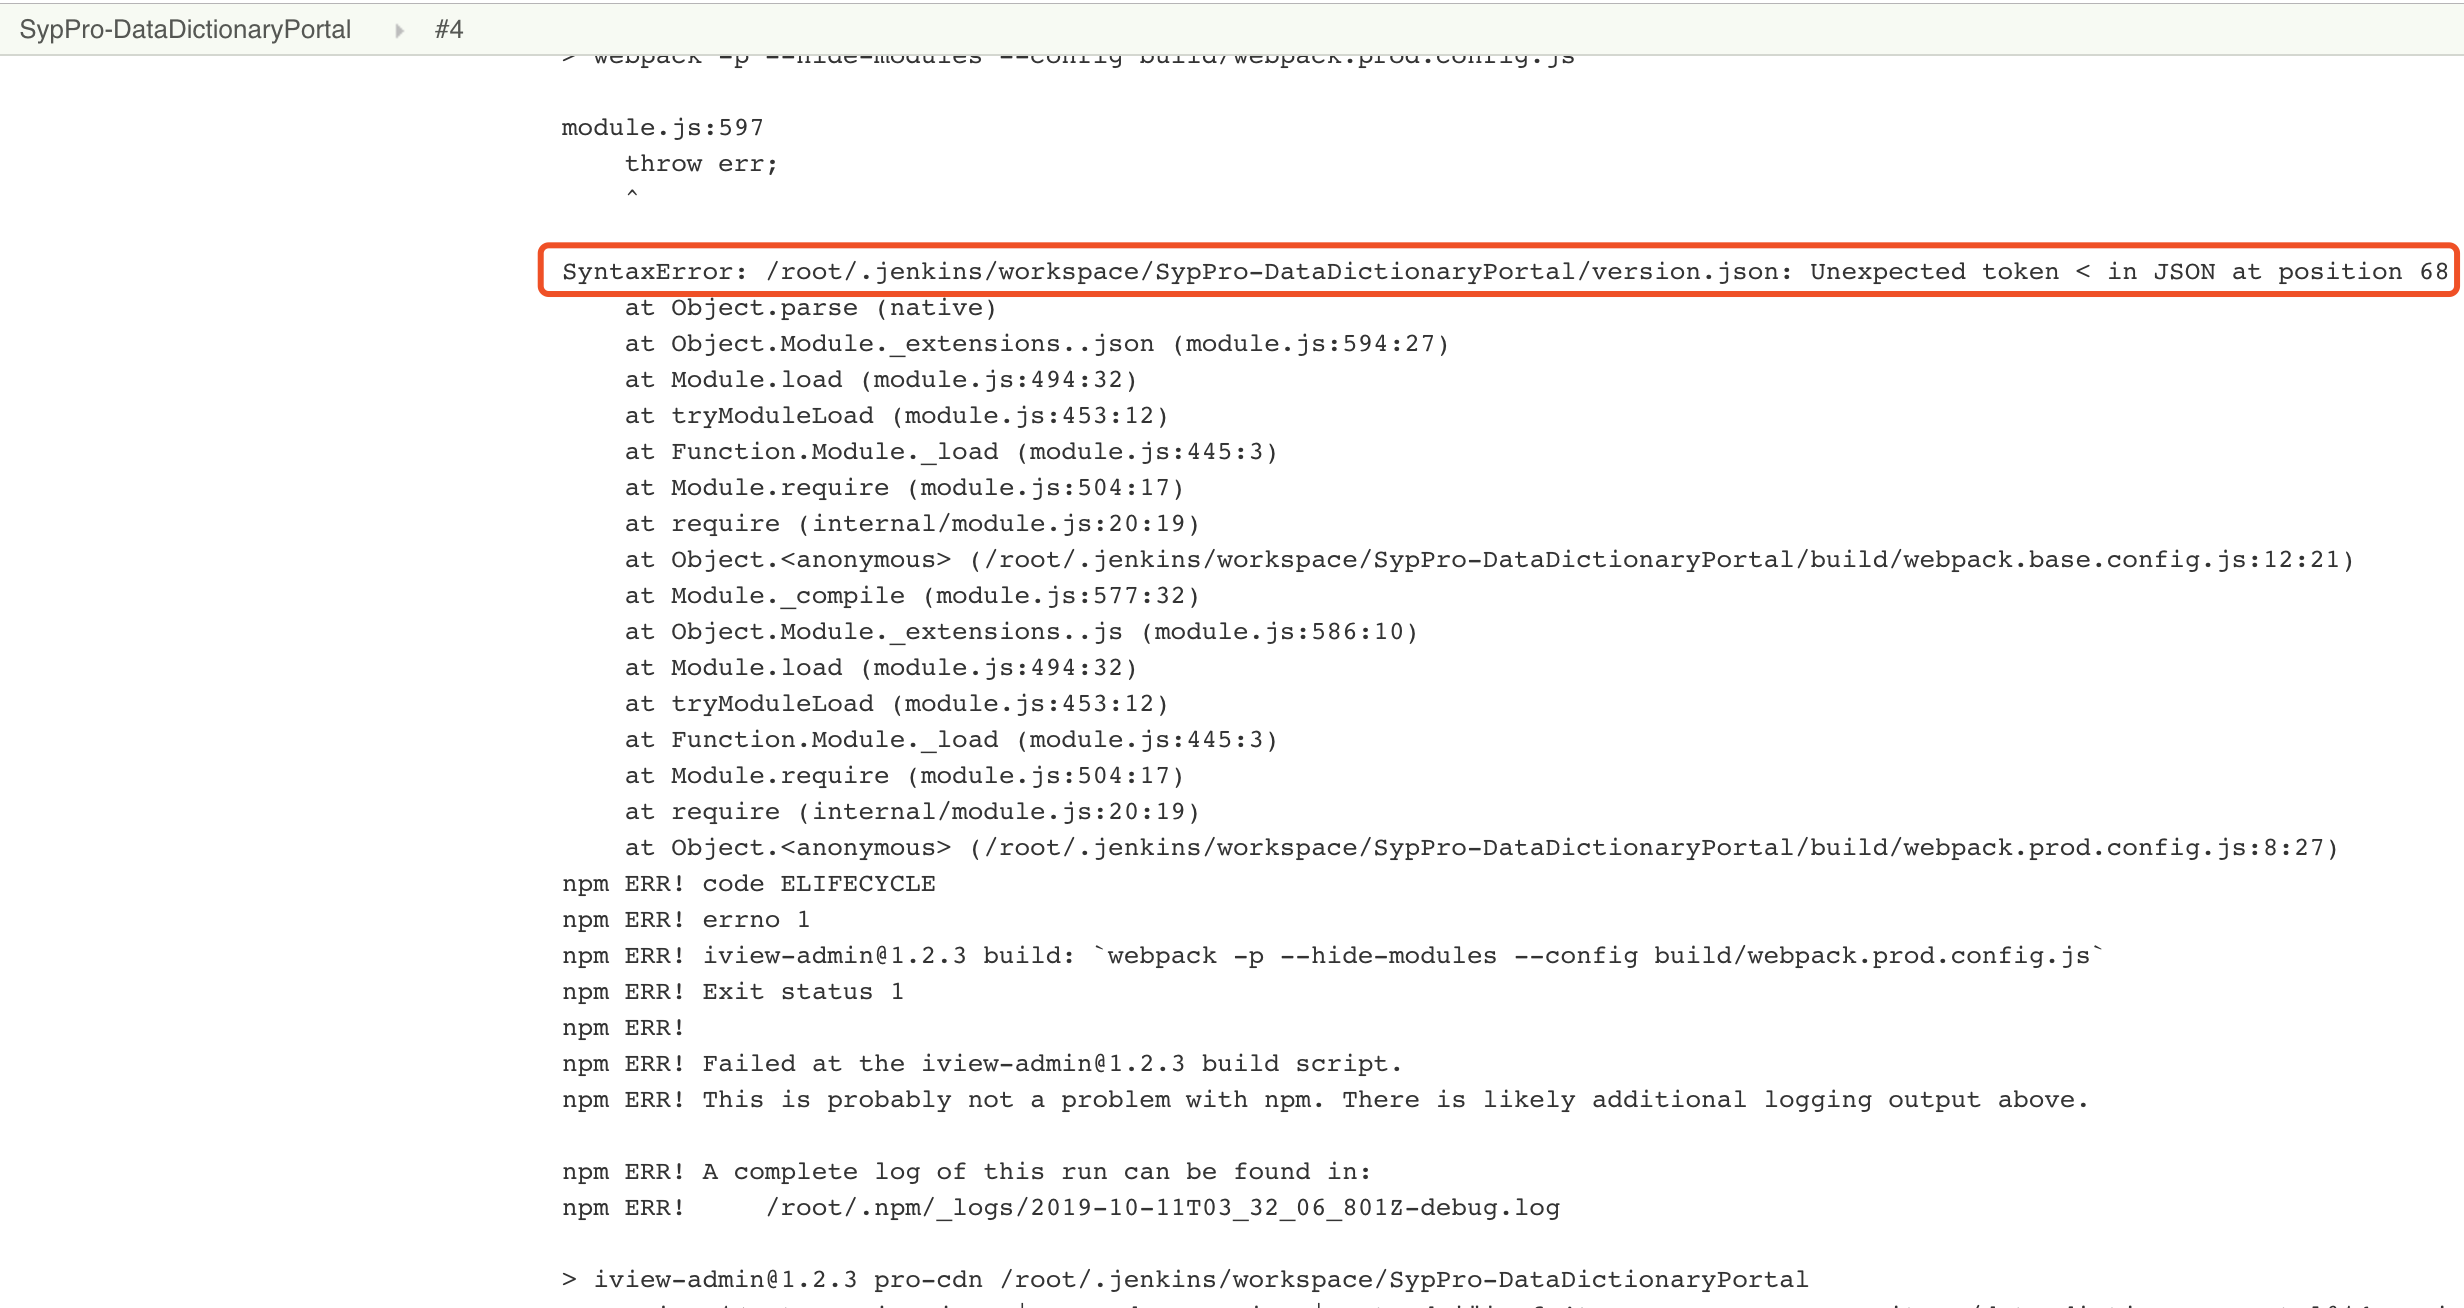Click 'Object.Module._extensions..js (module.js:586:10)' line
This screenshot has height=1308, width=2464.
(x=1021, y=632)
